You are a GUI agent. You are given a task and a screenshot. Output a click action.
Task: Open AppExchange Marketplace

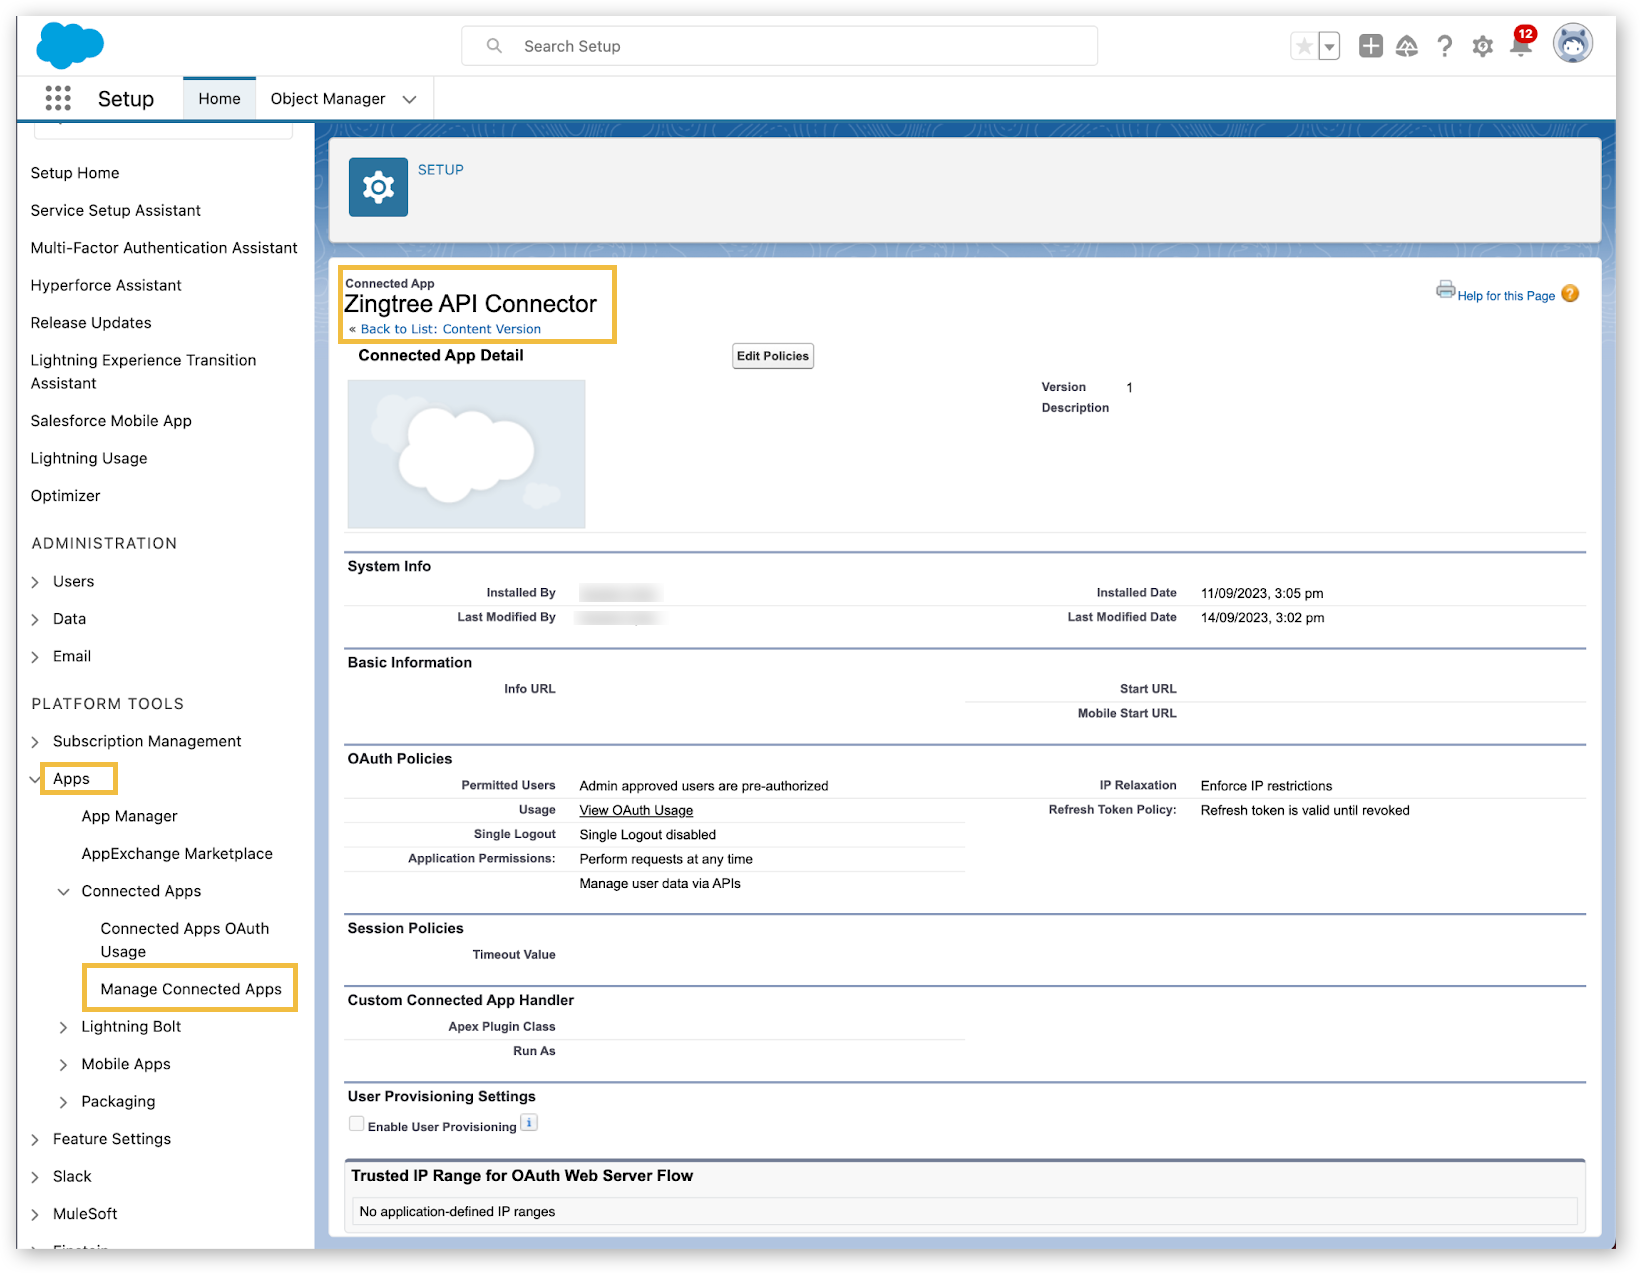pyautogui.click(x=177, y=854)
